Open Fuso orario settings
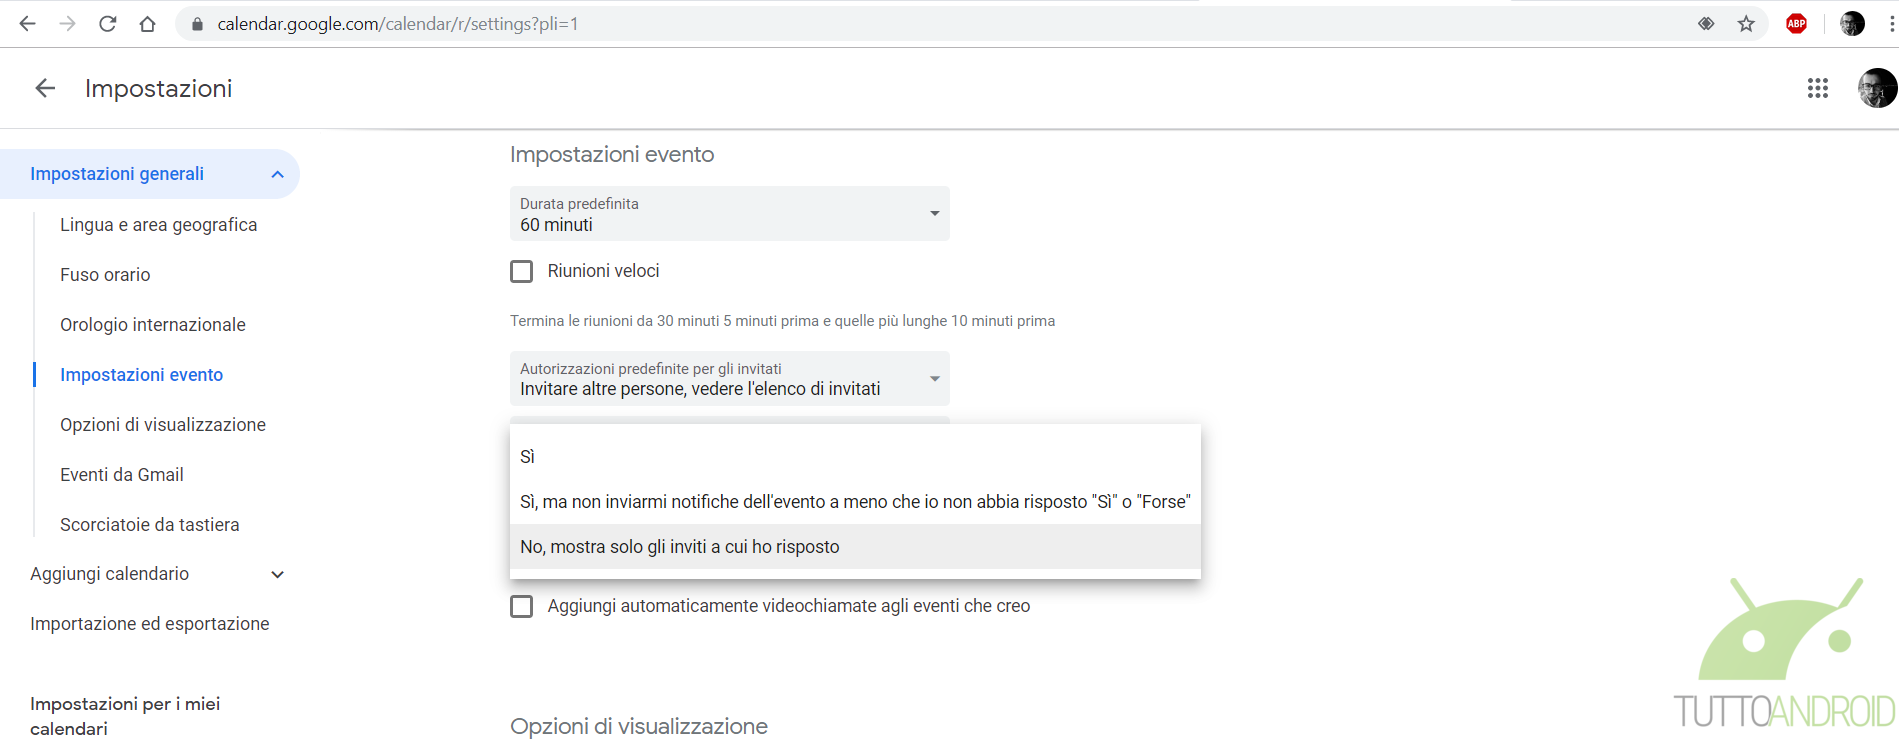Viewport: 1899px width, 742px height. pos(105,275)
